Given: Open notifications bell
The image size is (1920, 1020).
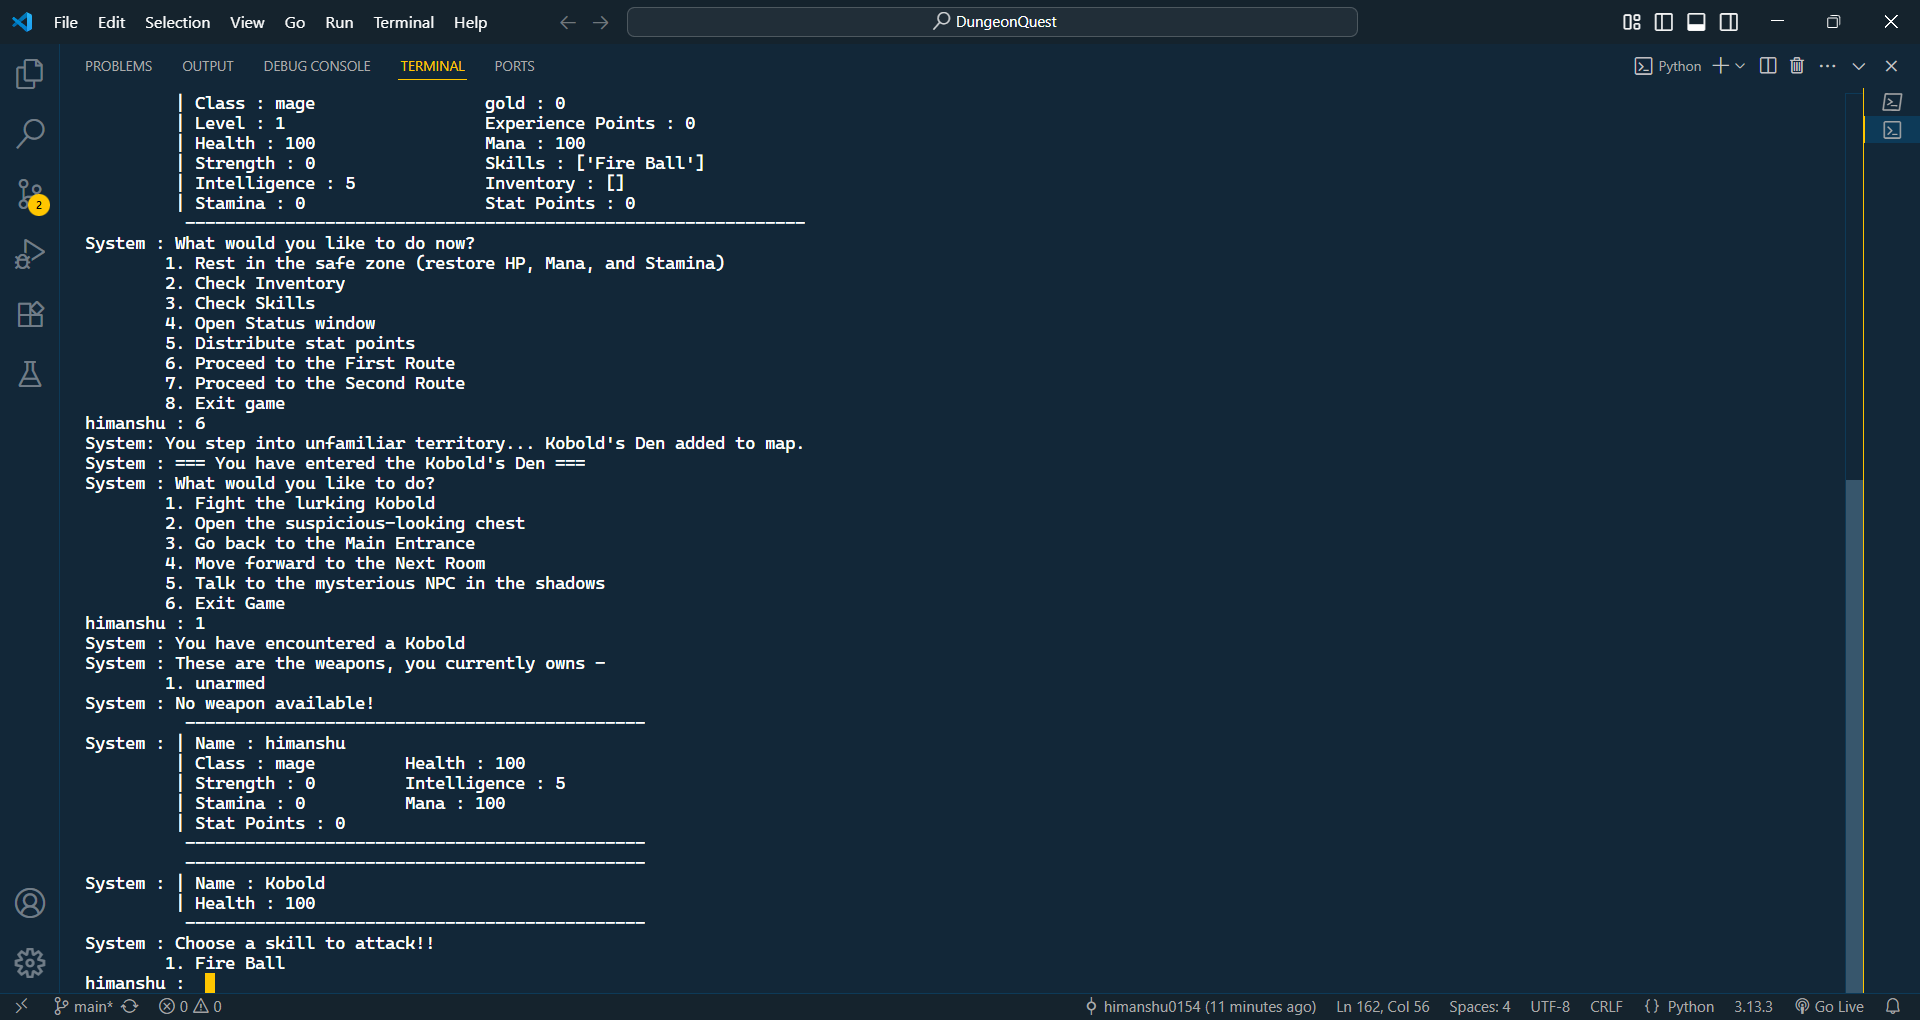Looking at the screenshot, I should click(1893, 1007).
